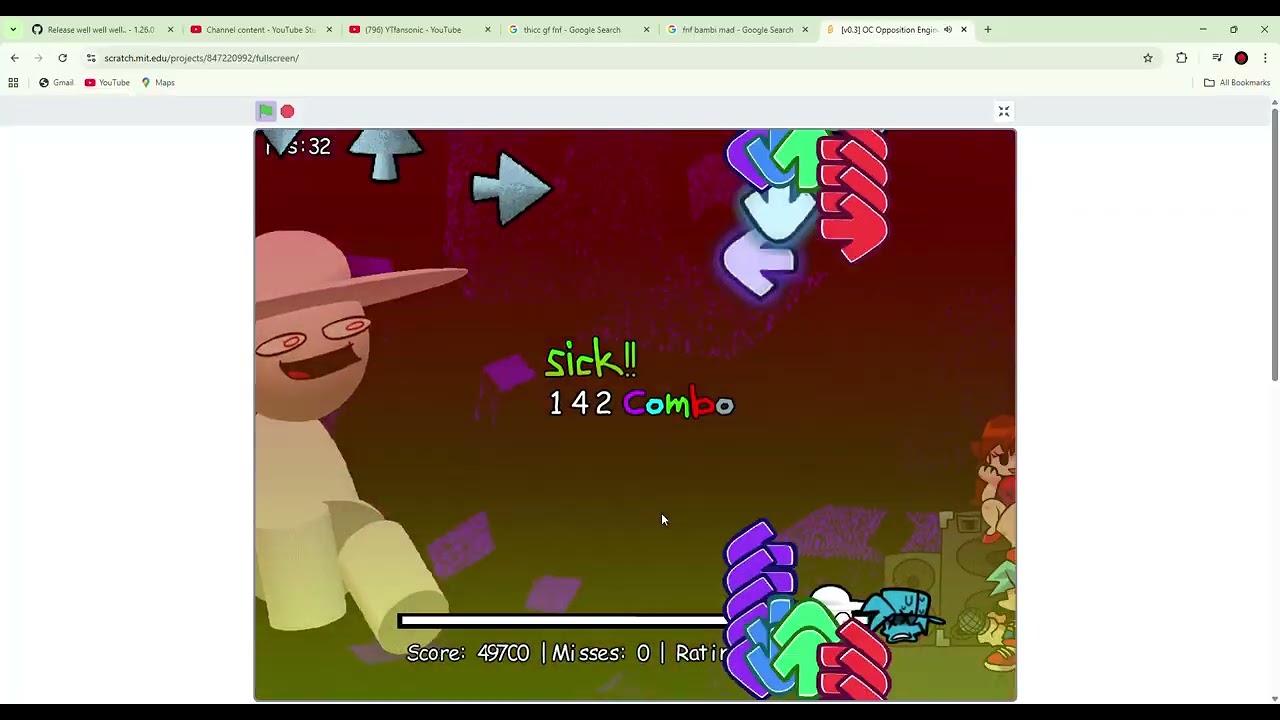1280x720 pixels.
Task: Go back to the previous page
Action: pyautogui.click(x=14, y=58)
